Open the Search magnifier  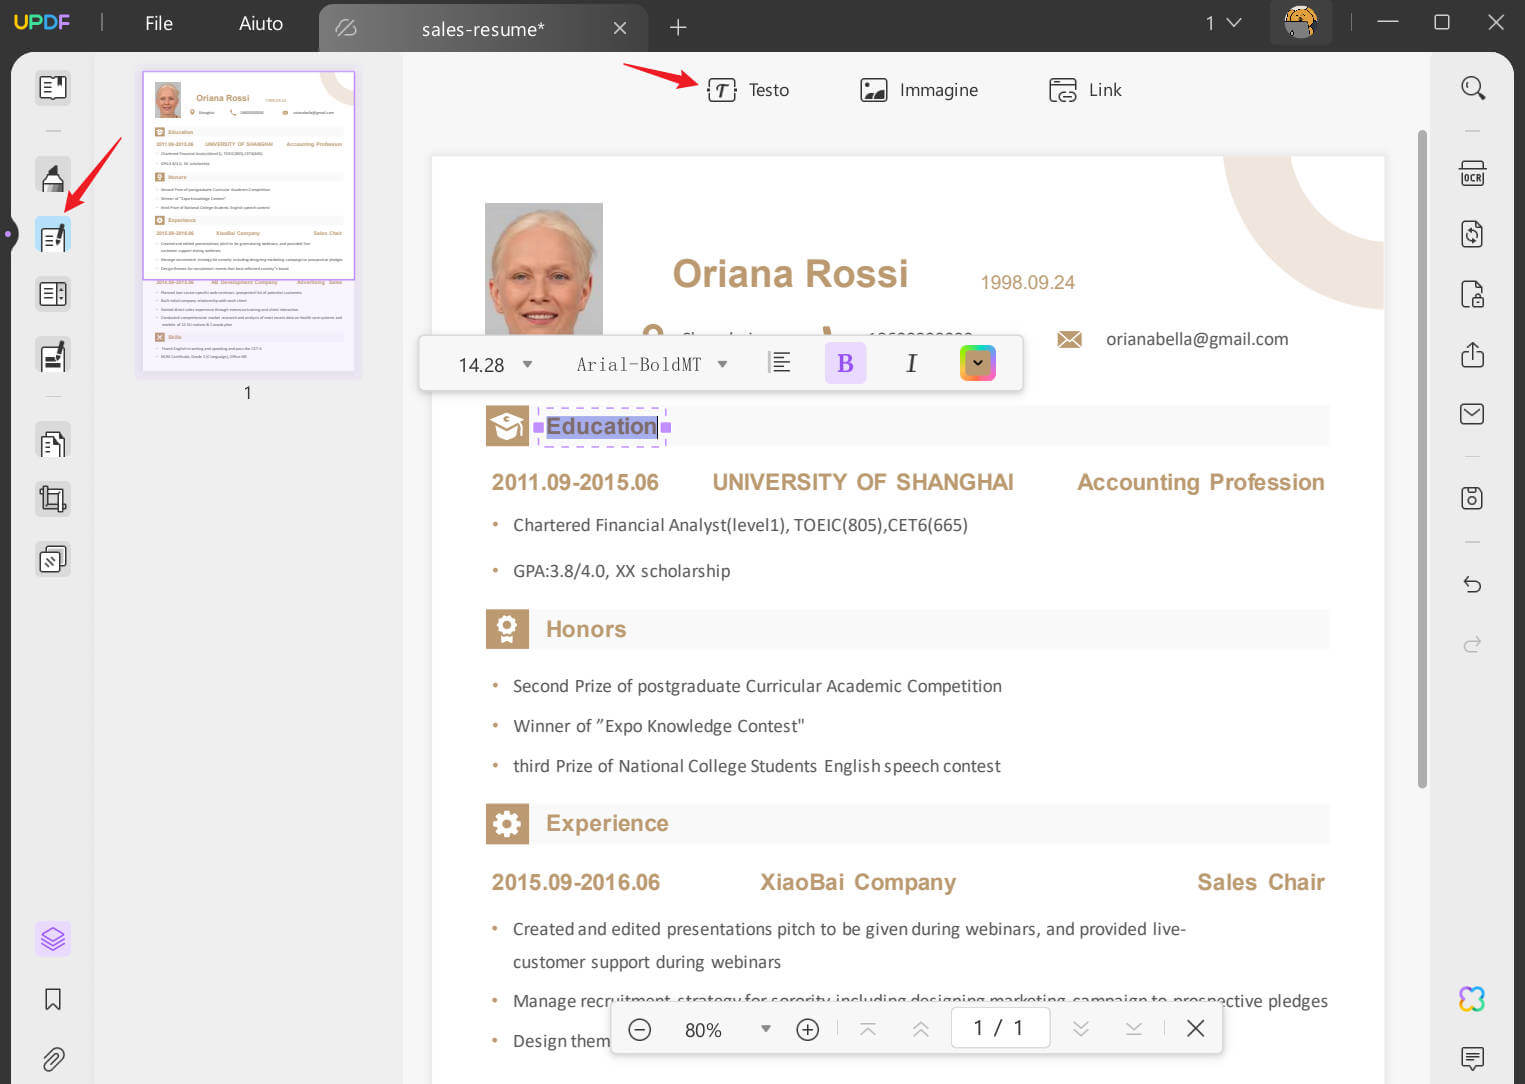tap(1472, 88)
